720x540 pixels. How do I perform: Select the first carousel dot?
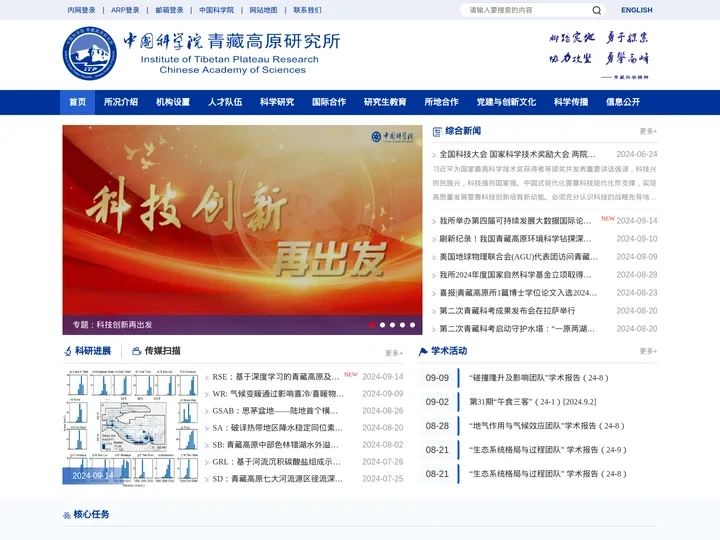(x=372, y=325)
